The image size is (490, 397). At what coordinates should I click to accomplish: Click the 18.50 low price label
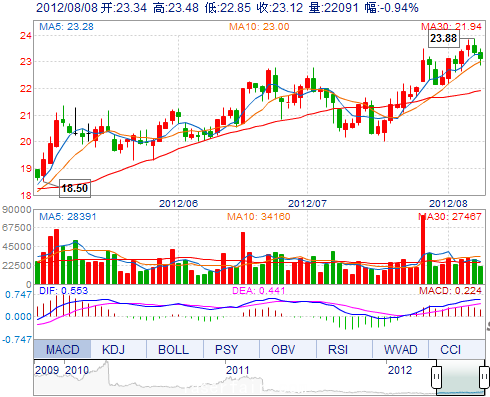(x=75, y=188)
